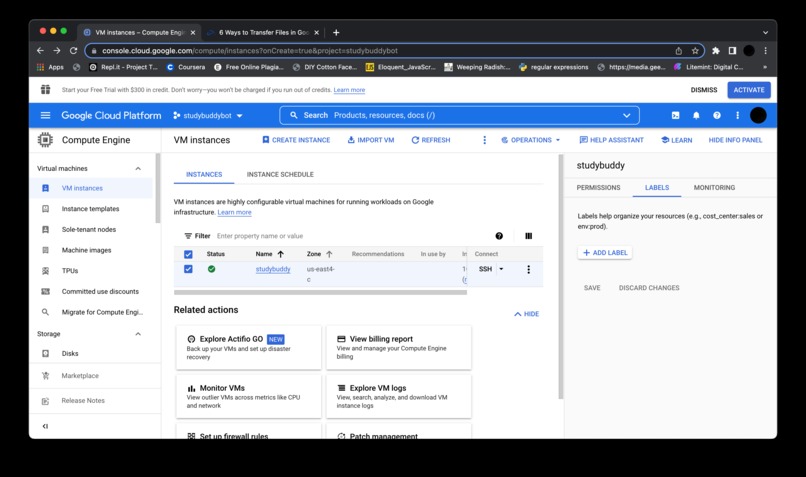806x477 pixels.
Task: Open the main navigation hamburger menu
Action: [x=45, y=115]
